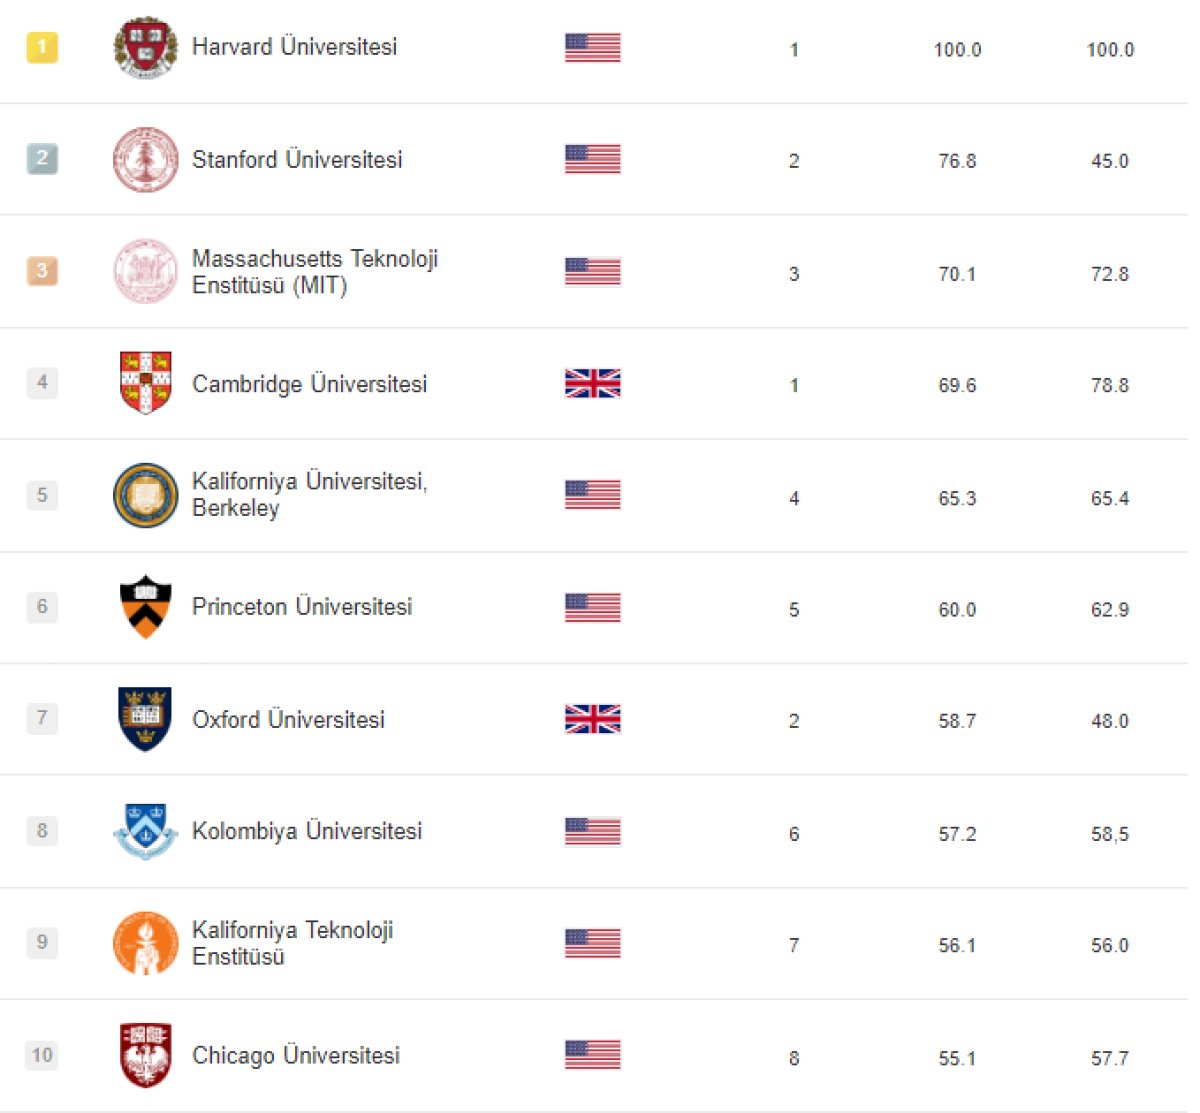Open Kaliforniya Teknoloji Enstitüsü link
Screen dimensions: 1200x1113
point(292,943)
